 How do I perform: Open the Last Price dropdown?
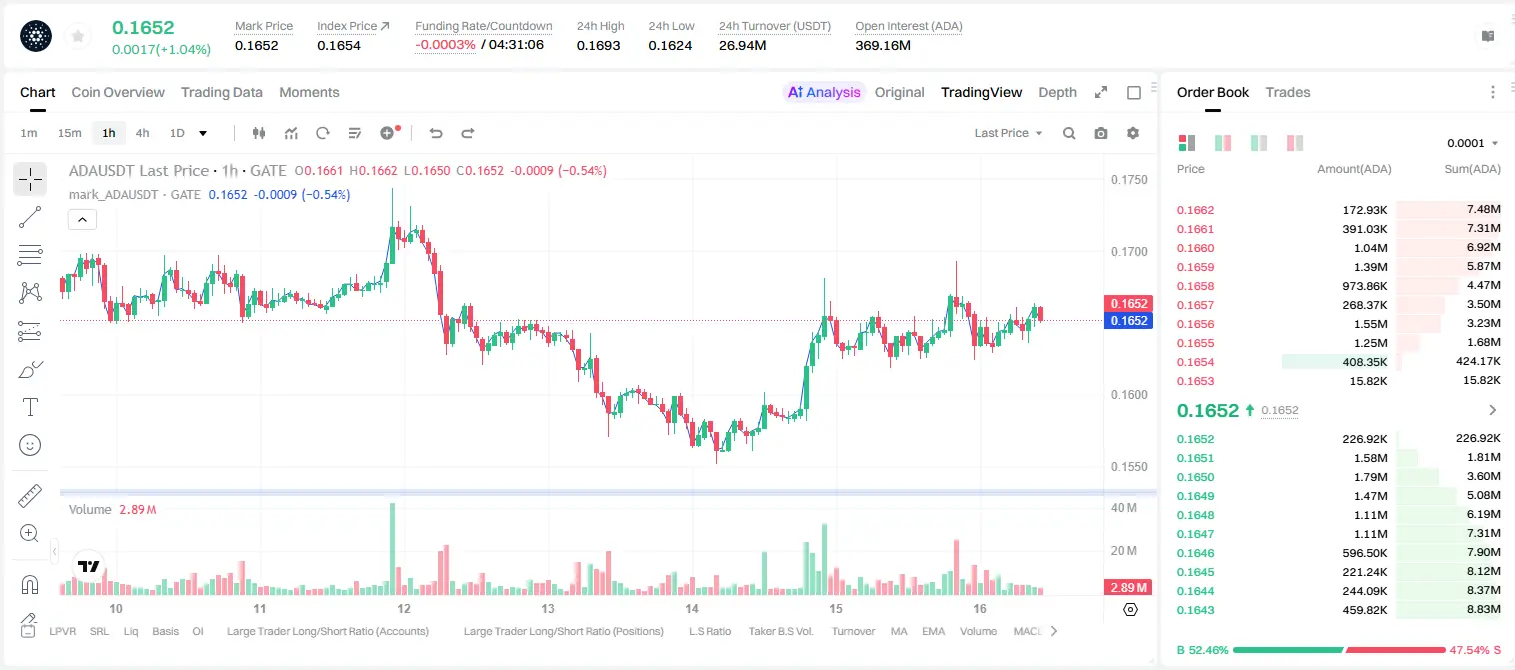point(1008,133)
